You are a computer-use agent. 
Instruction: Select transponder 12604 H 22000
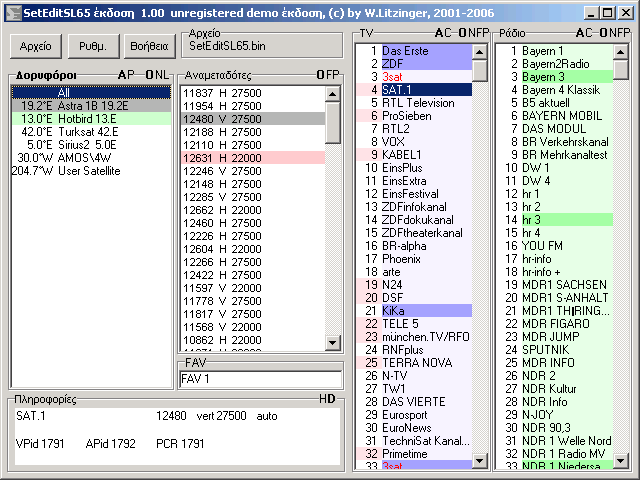253,249
